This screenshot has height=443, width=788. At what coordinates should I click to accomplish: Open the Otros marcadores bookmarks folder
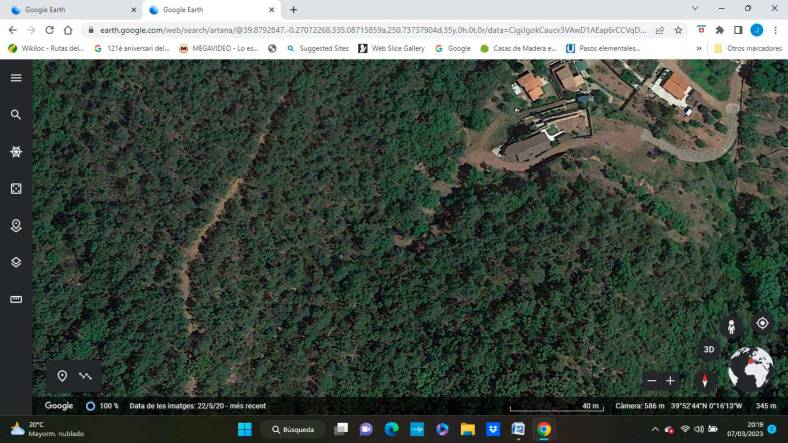pyautogui.click(x=746, y=48)
